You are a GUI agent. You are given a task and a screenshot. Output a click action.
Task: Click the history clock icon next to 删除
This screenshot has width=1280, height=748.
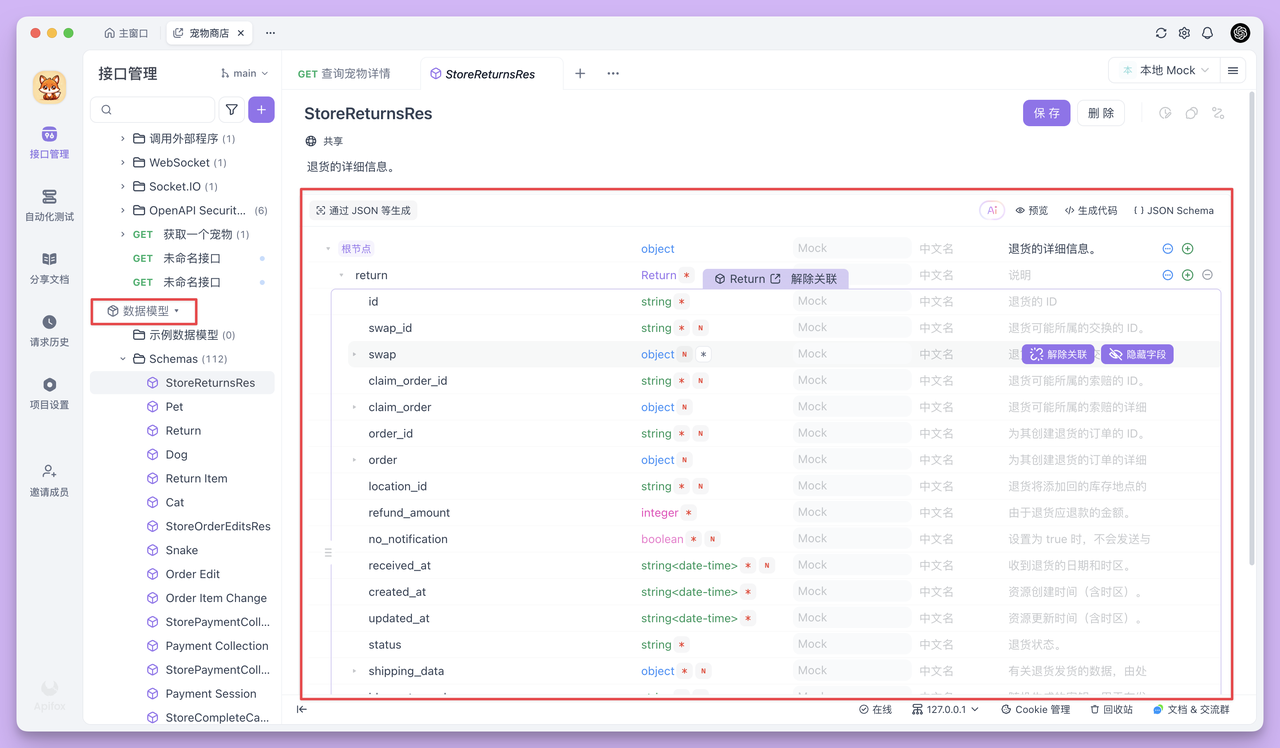pos(1165,113)
